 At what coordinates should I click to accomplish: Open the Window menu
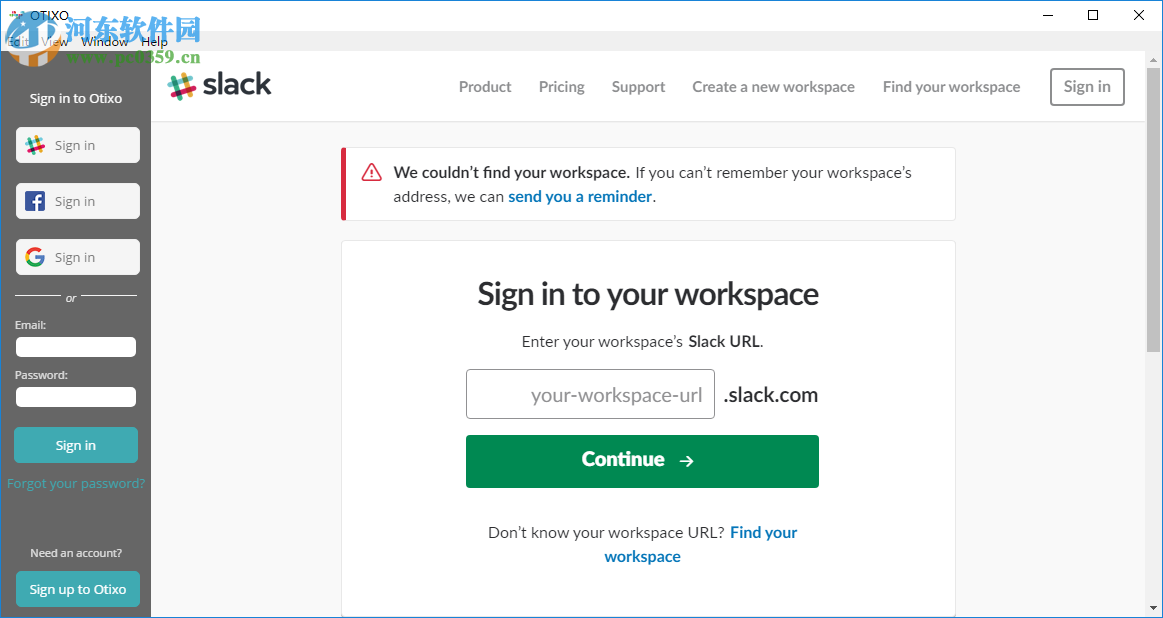tap(105, 42)
